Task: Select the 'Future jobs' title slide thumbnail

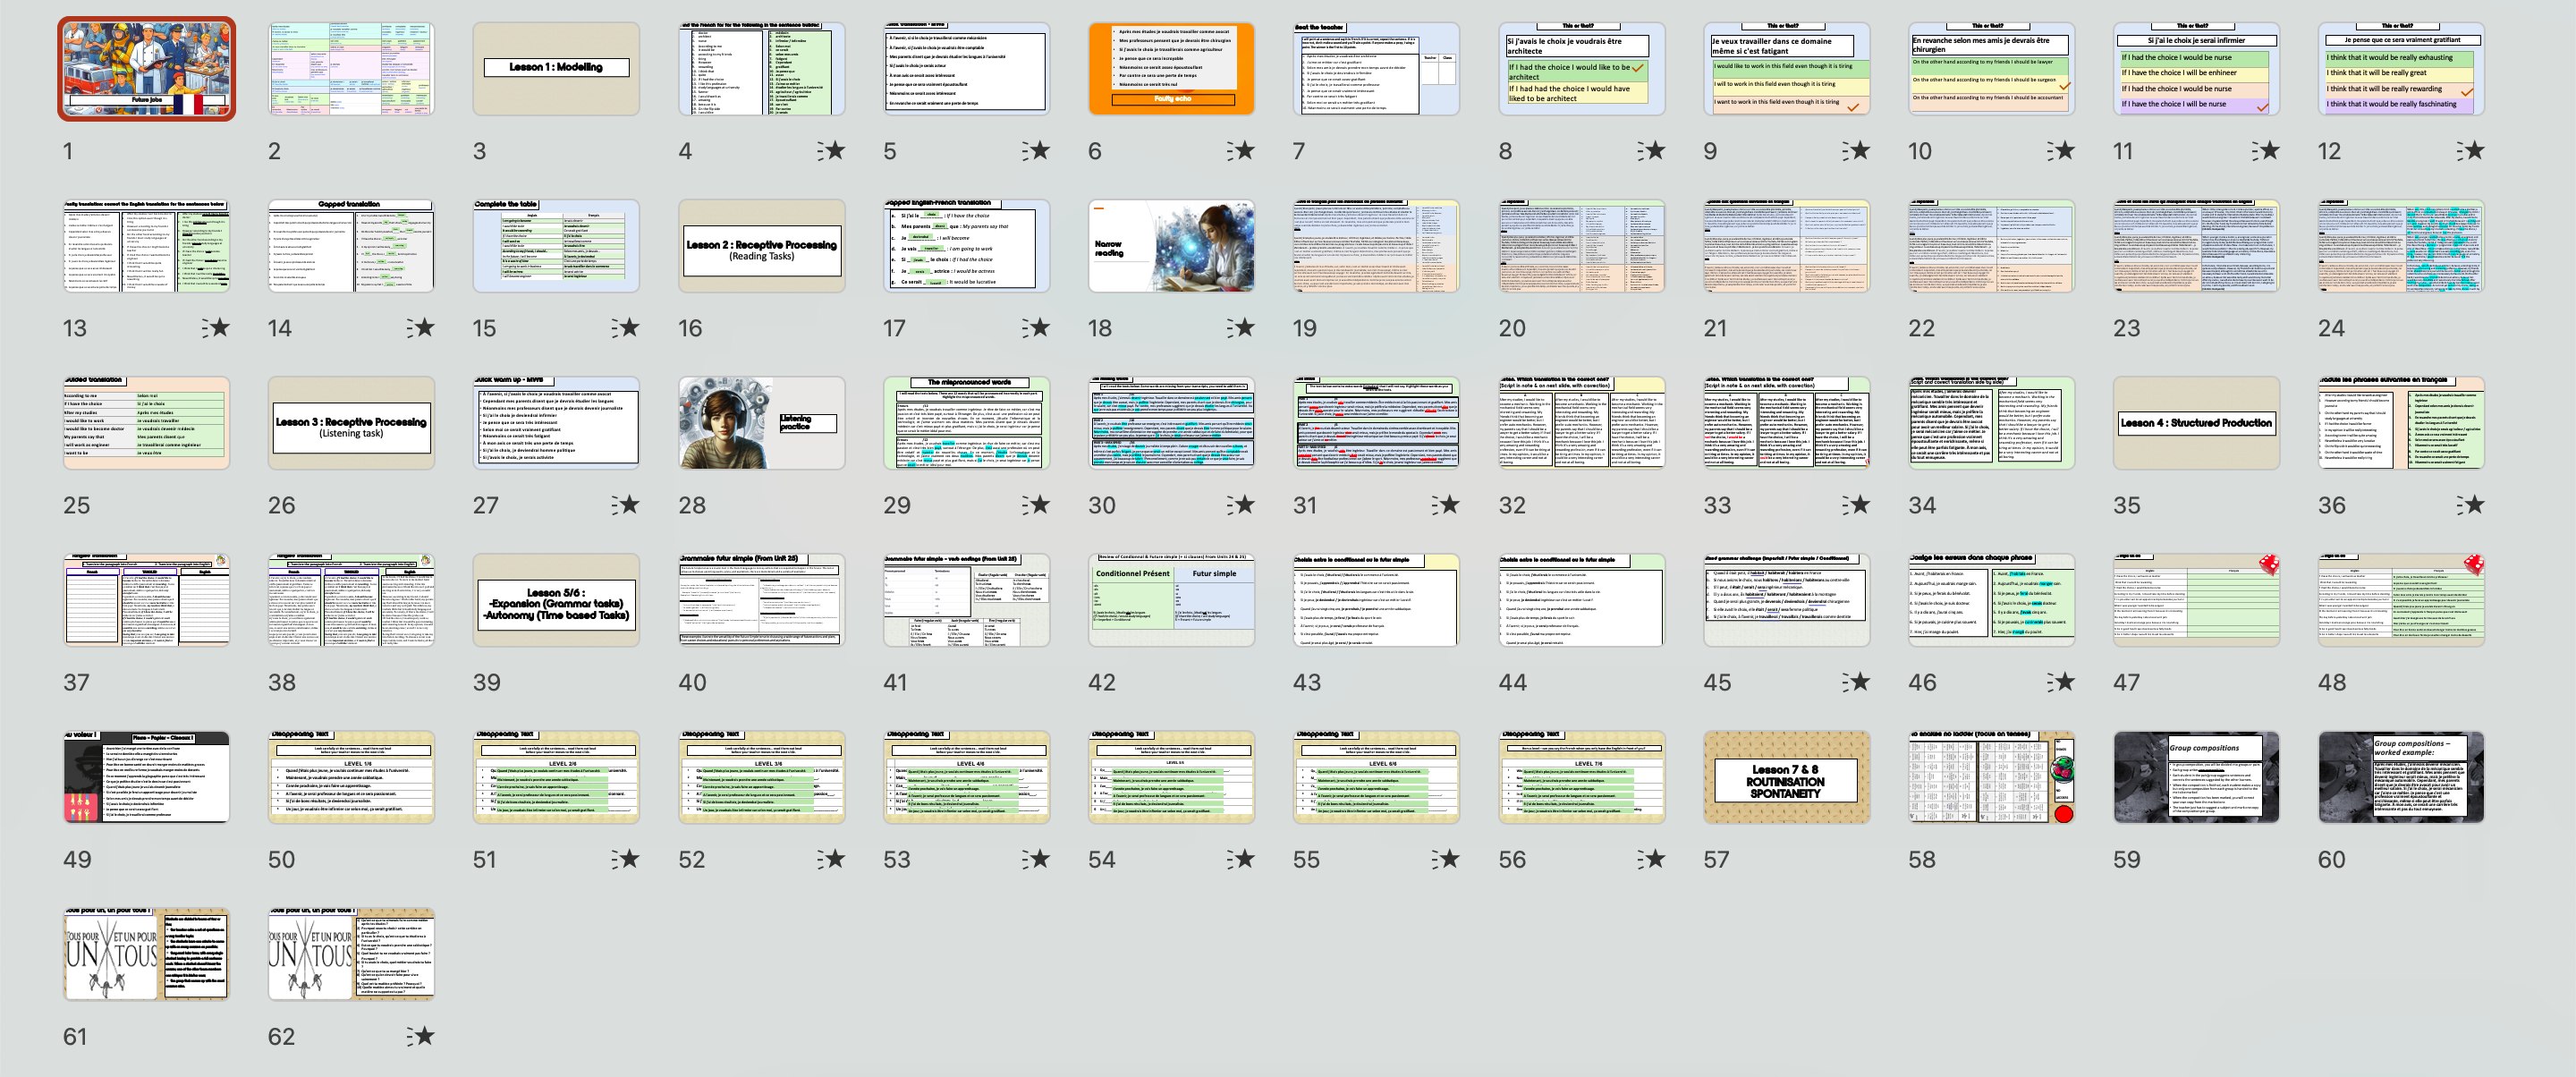Action: 147,69
